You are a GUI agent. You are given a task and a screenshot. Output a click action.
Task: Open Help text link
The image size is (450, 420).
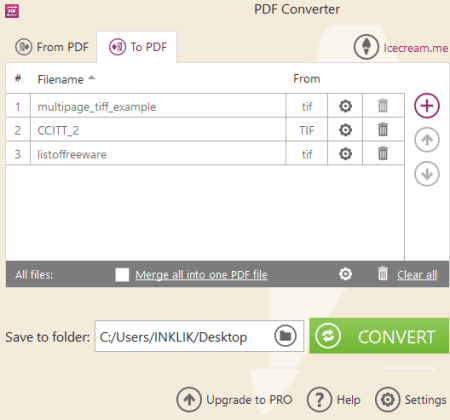[x=348, y=399]
